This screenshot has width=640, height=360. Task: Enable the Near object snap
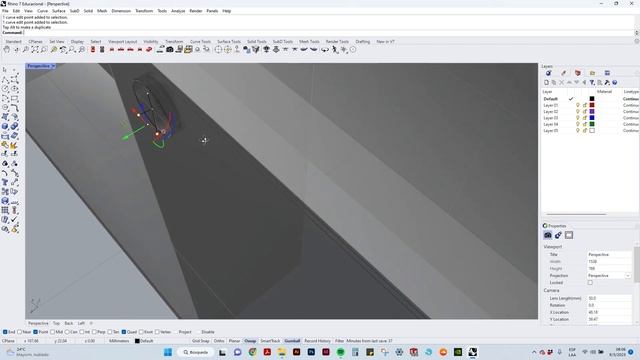[x=20, y=332]
